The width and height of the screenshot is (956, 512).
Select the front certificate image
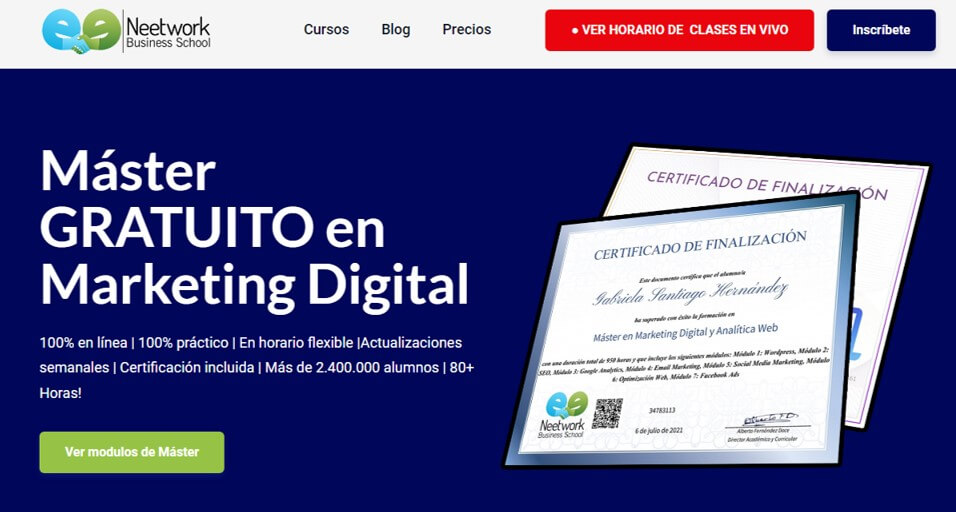click(x=680, y=332)
